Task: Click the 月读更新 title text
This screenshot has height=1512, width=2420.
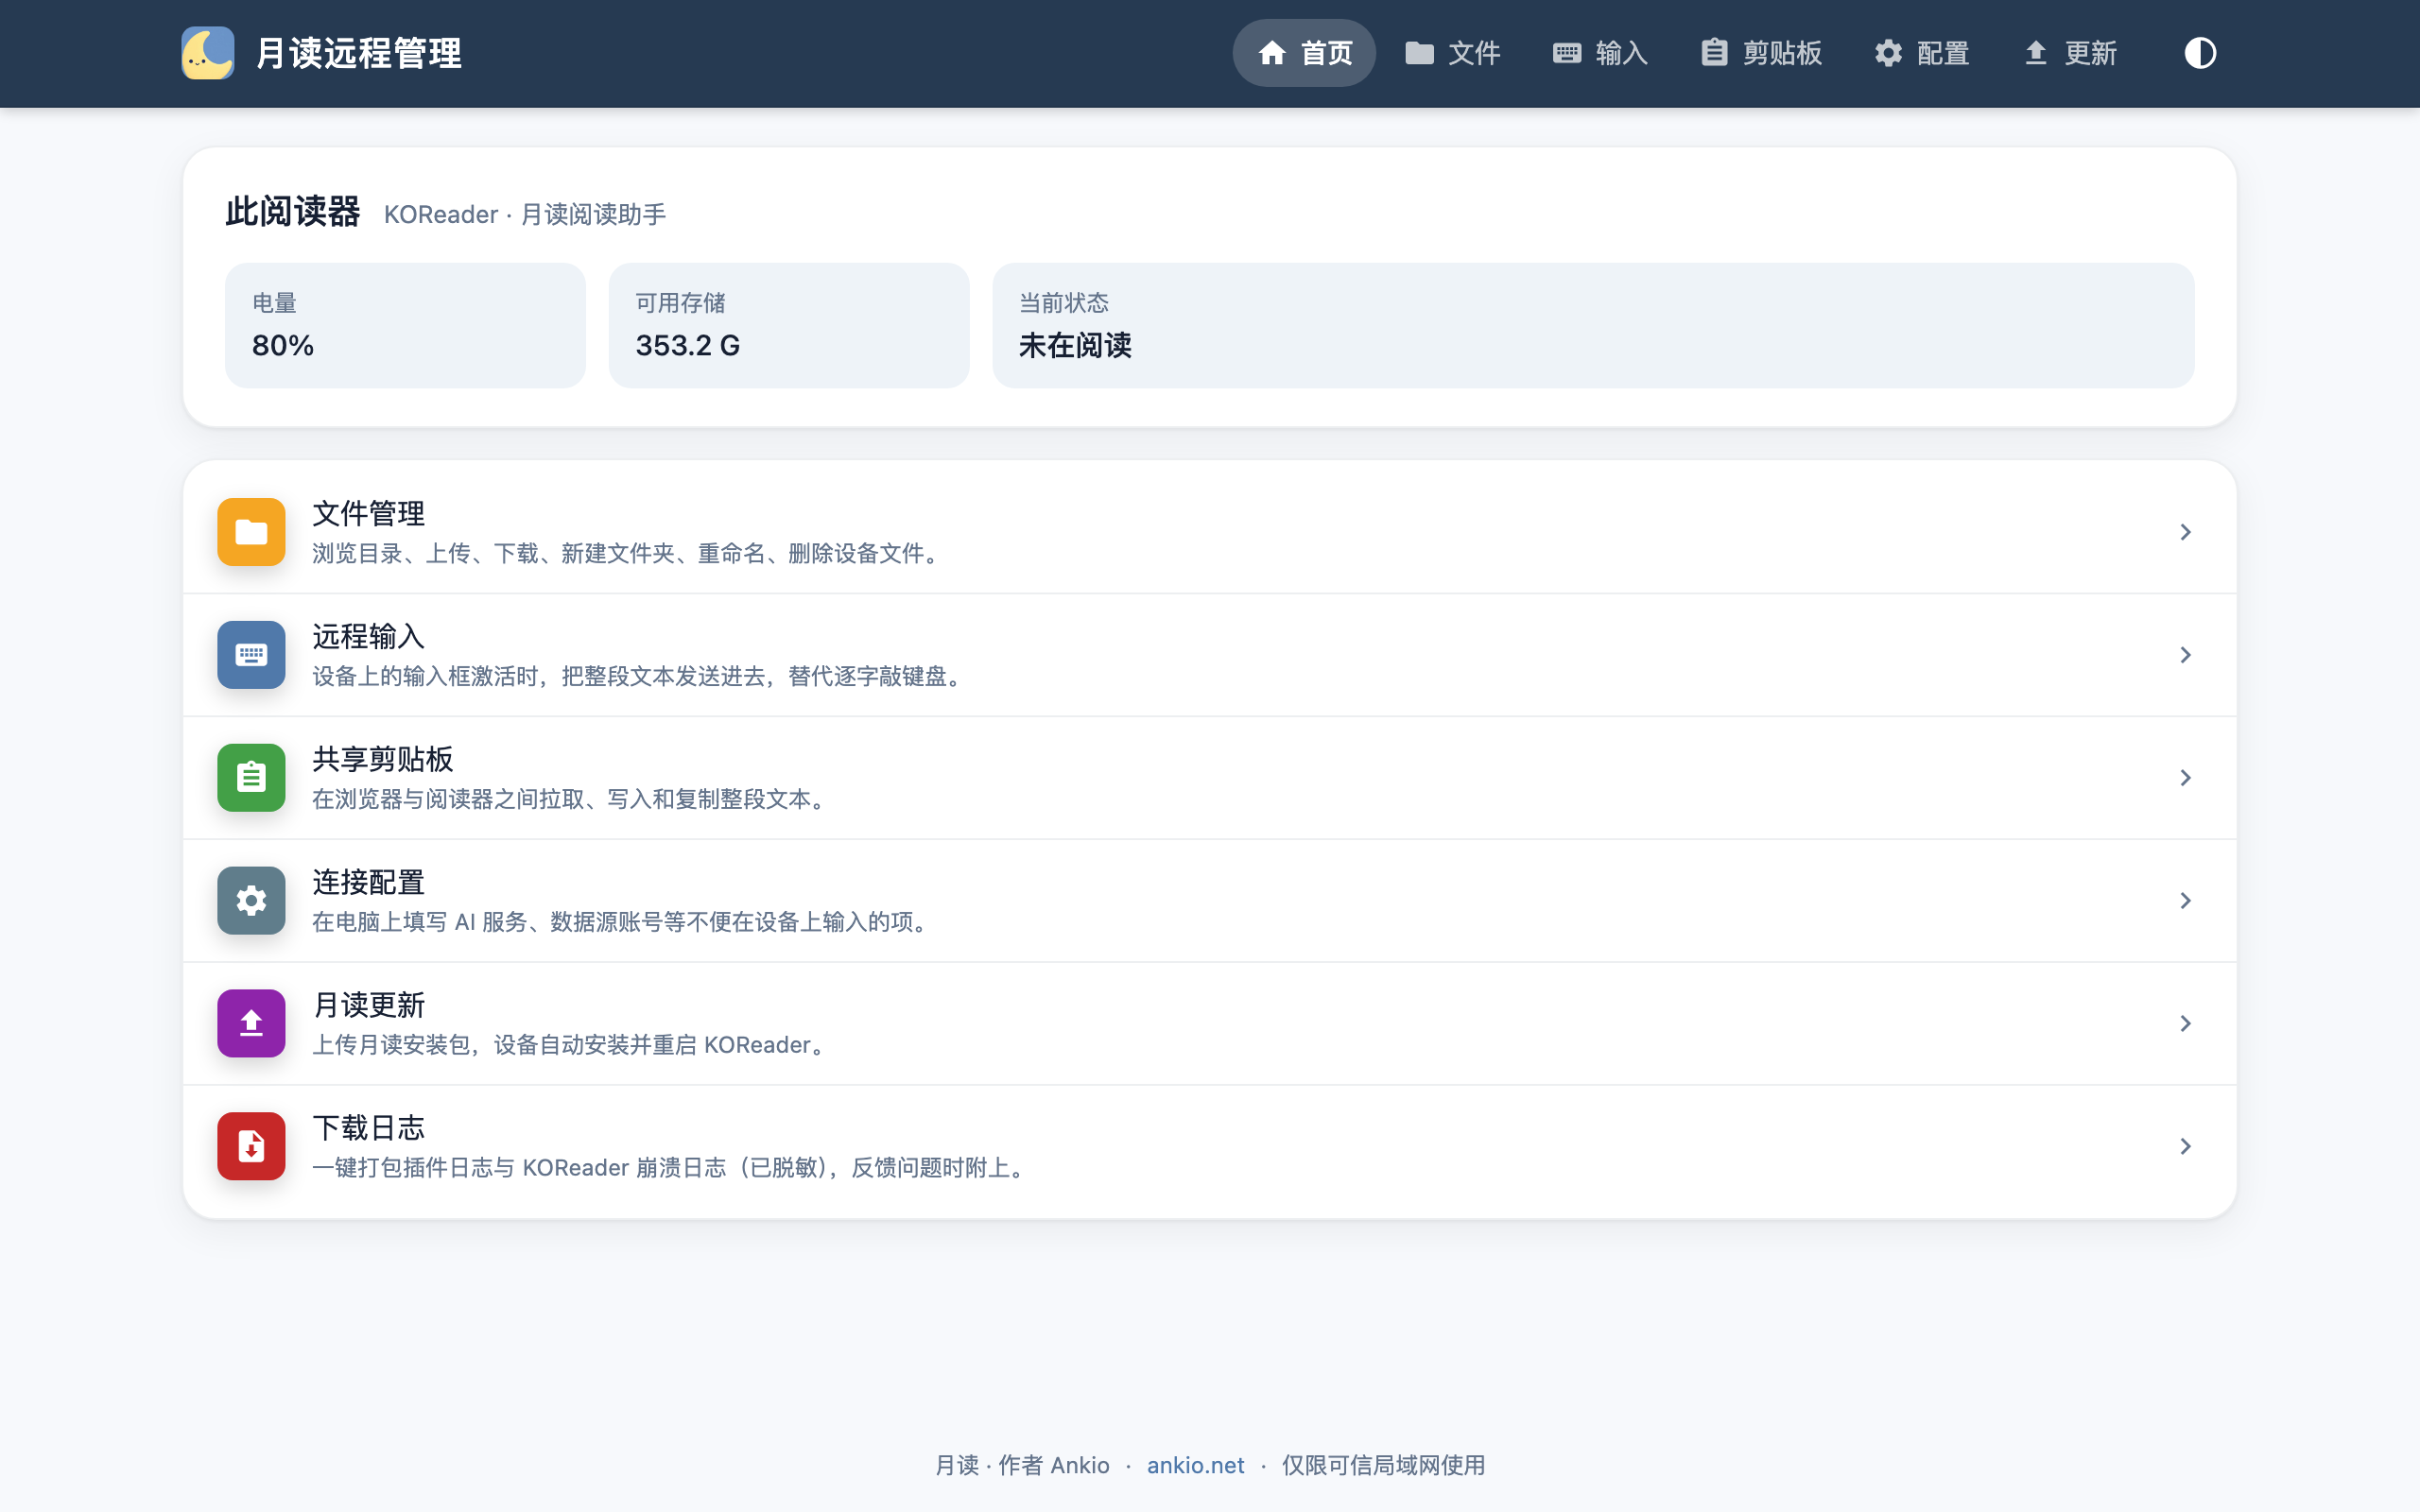Action: point(368,1005)
